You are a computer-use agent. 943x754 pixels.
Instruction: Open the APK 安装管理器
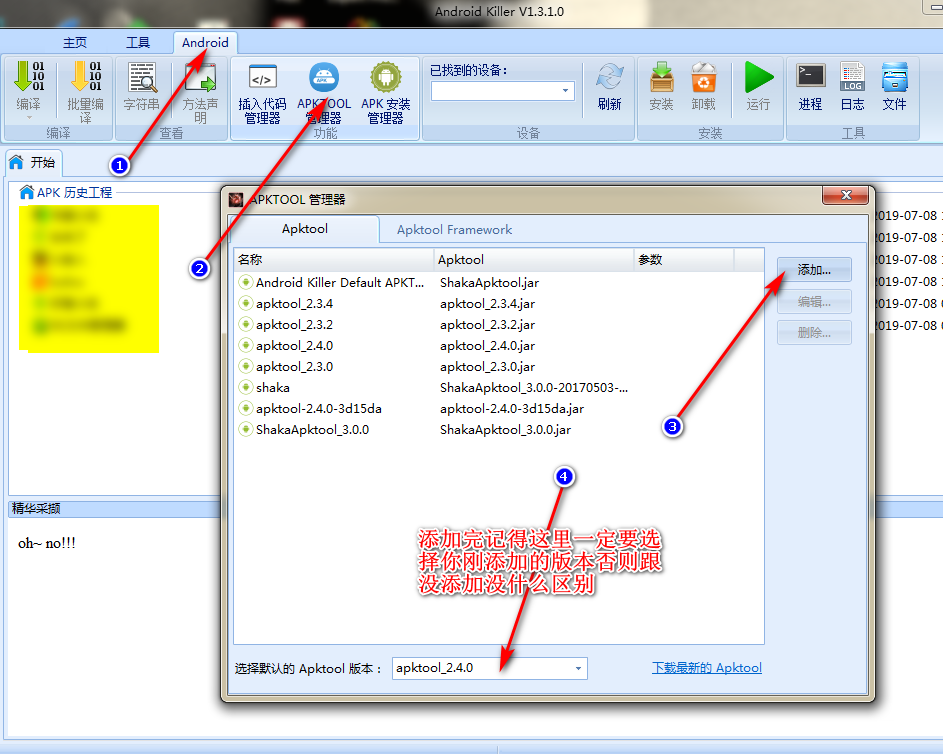coord(386,88)
